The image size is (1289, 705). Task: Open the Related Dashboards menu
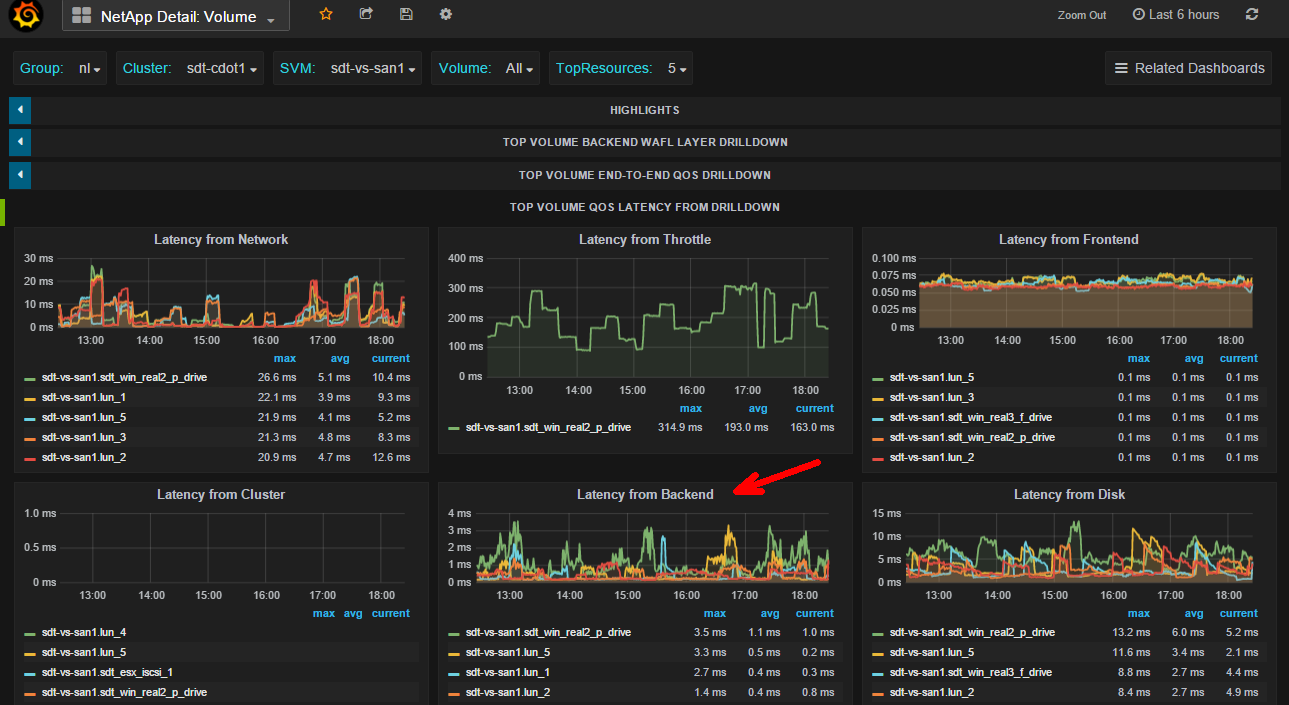tap(1189, 68)
